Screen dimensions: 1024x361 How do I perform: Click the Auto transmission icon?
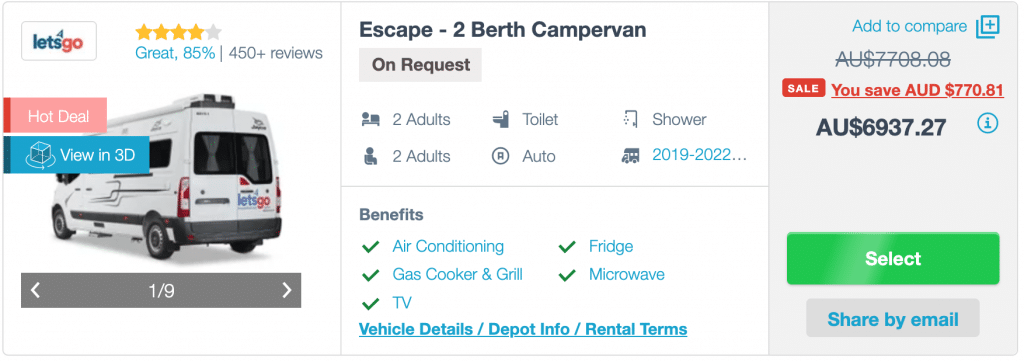coord(500,157)
